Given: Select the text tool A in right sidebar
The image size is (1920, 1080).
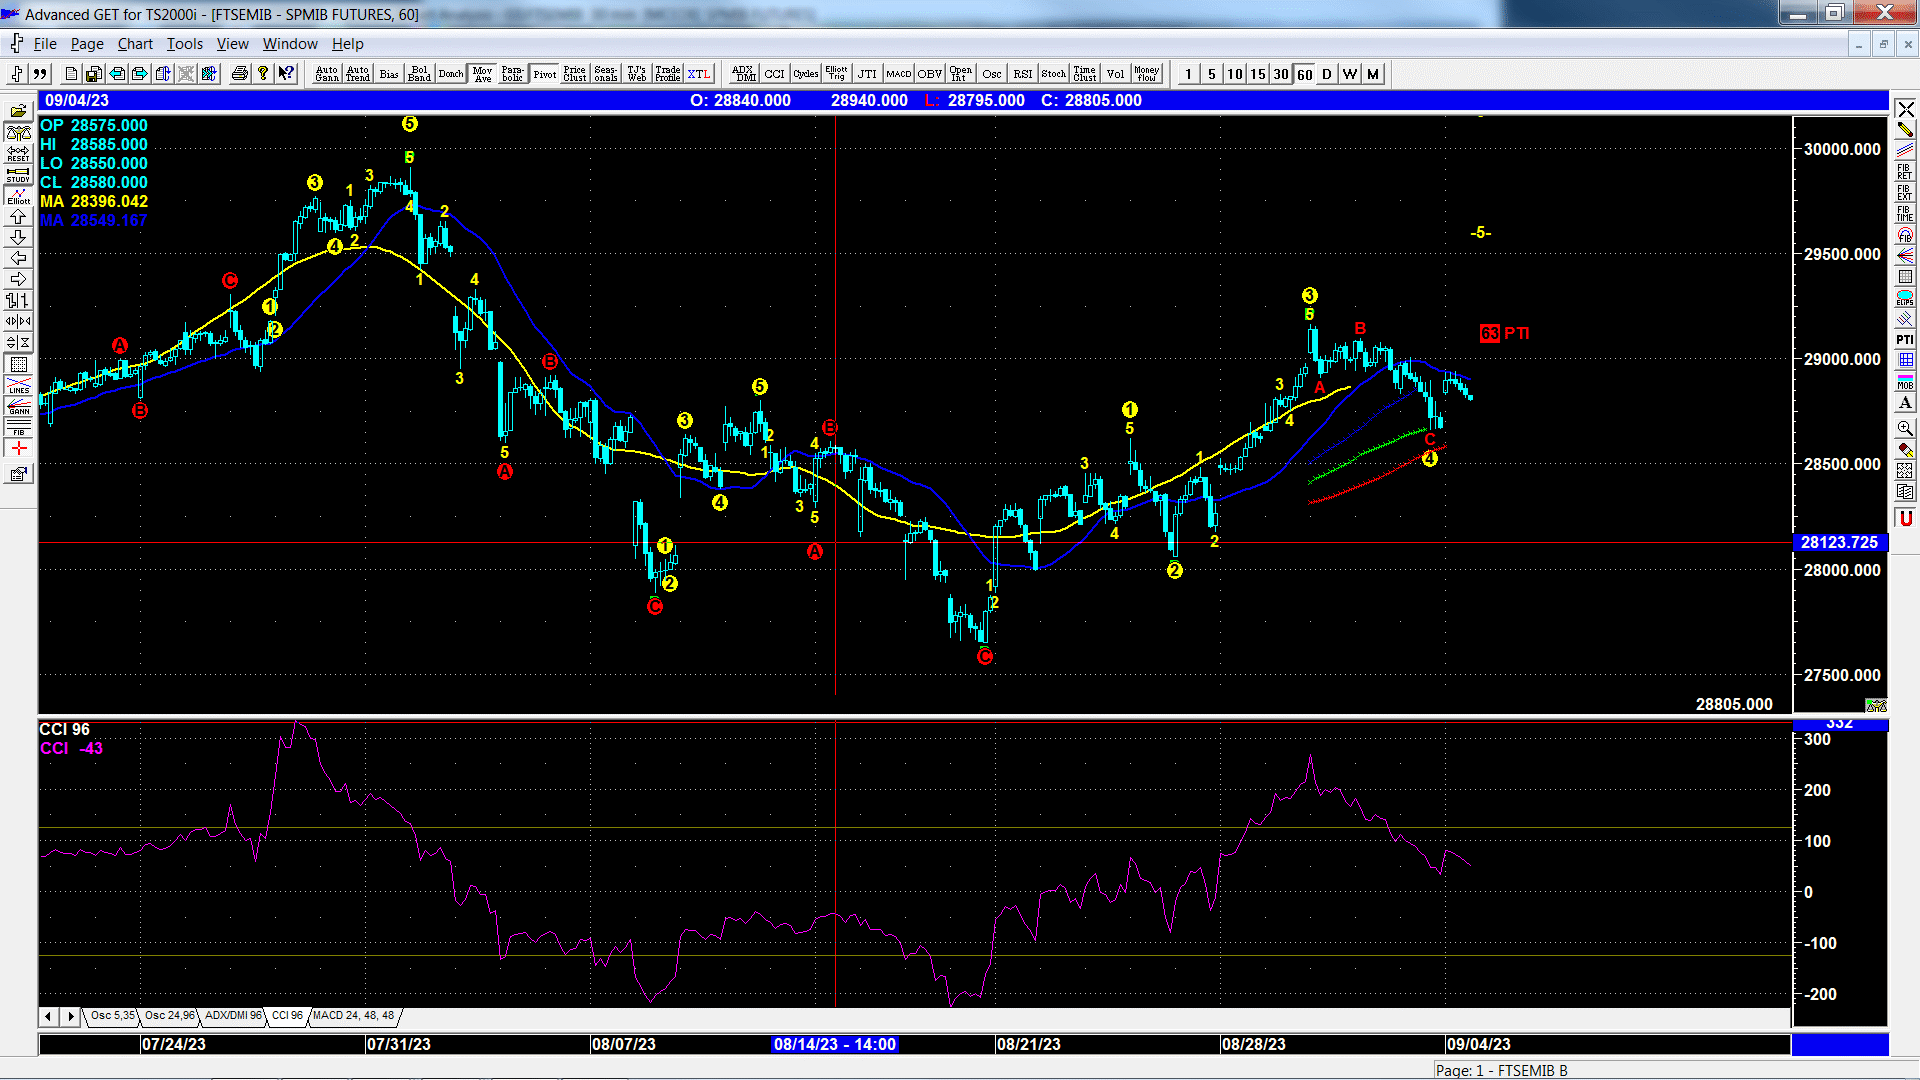Looking at the screenshot, I should tap(1905, 403).
